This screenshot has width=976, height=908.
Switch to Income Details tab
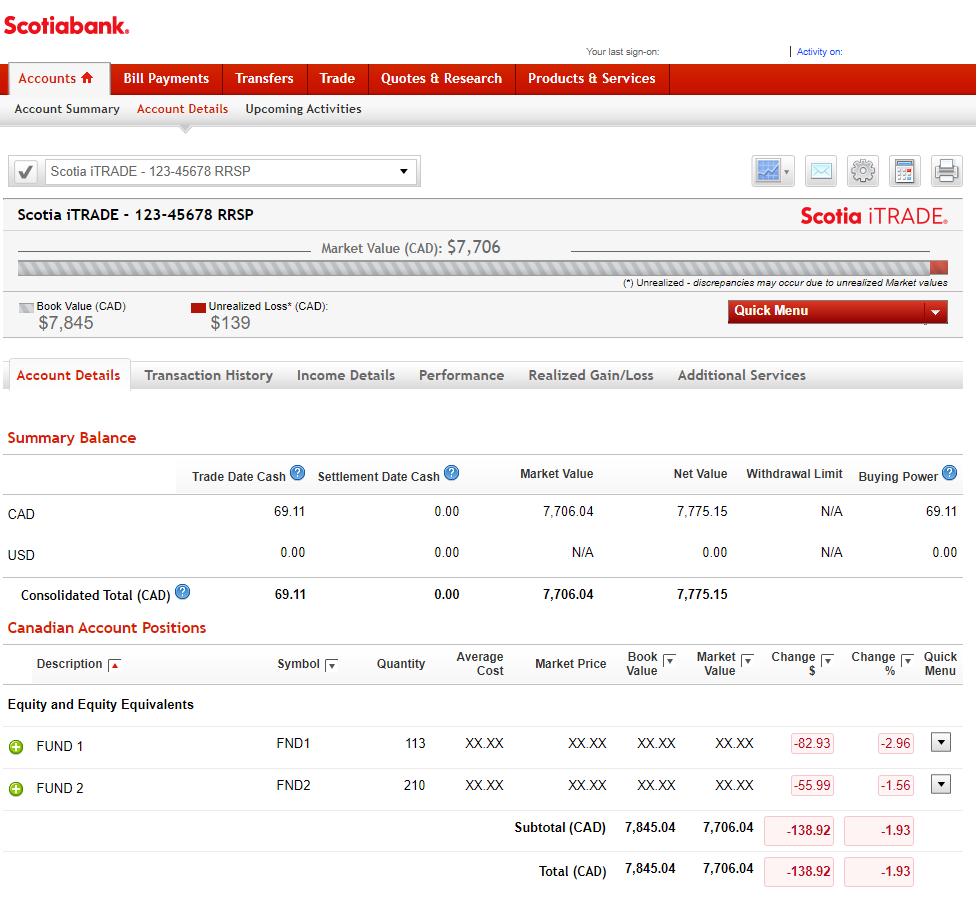(x=346, y=375)
